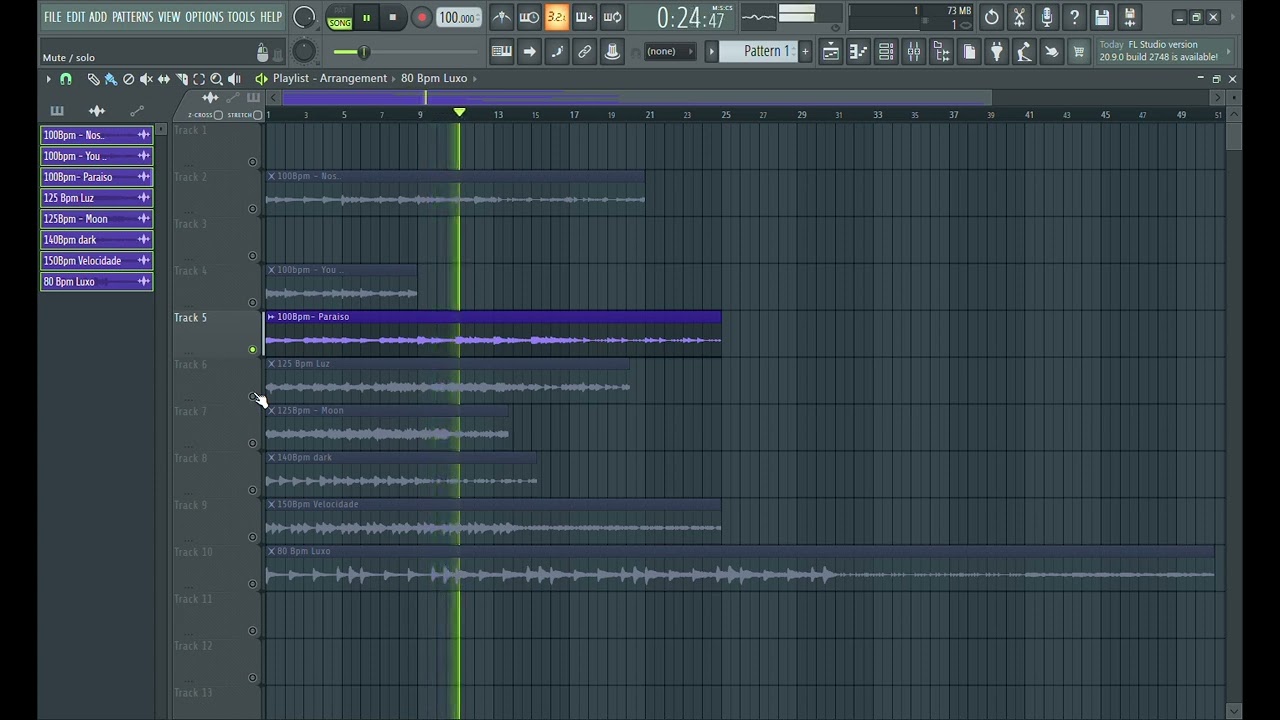
Task: Open the Browser view icon
Action: pos(941,52)
